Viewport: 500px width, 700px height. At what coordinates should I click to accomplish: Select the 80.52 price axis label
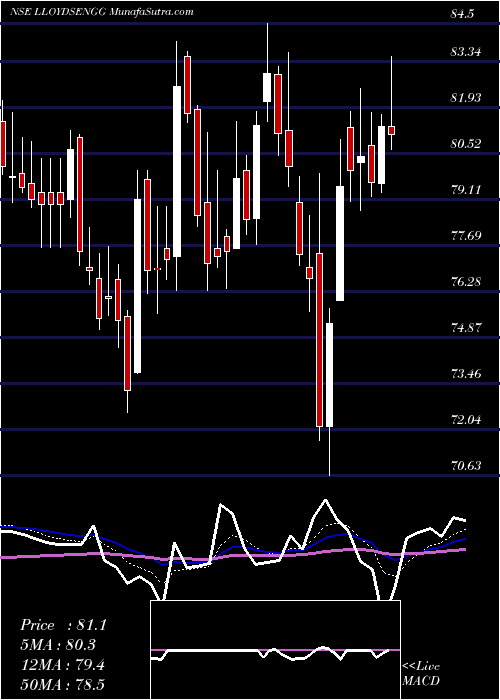point(466,144)
